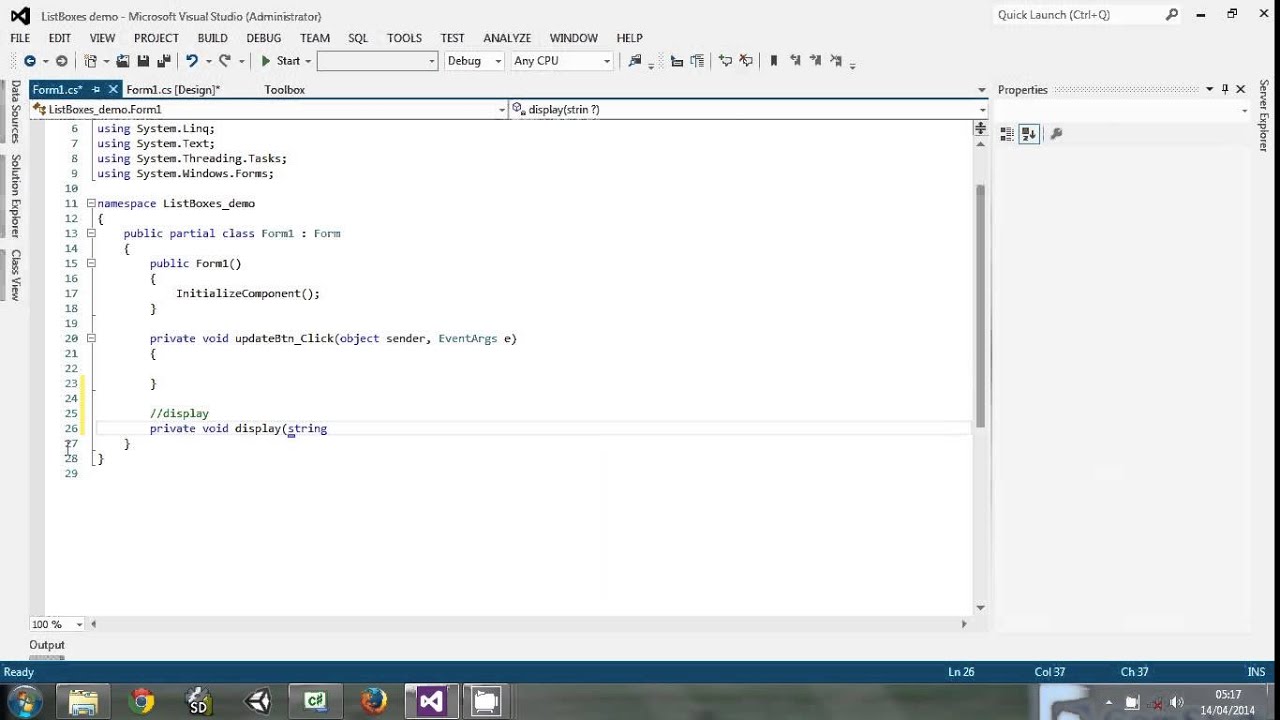
Task: Click the increase line indent icon
Action: tap(697, 61)
